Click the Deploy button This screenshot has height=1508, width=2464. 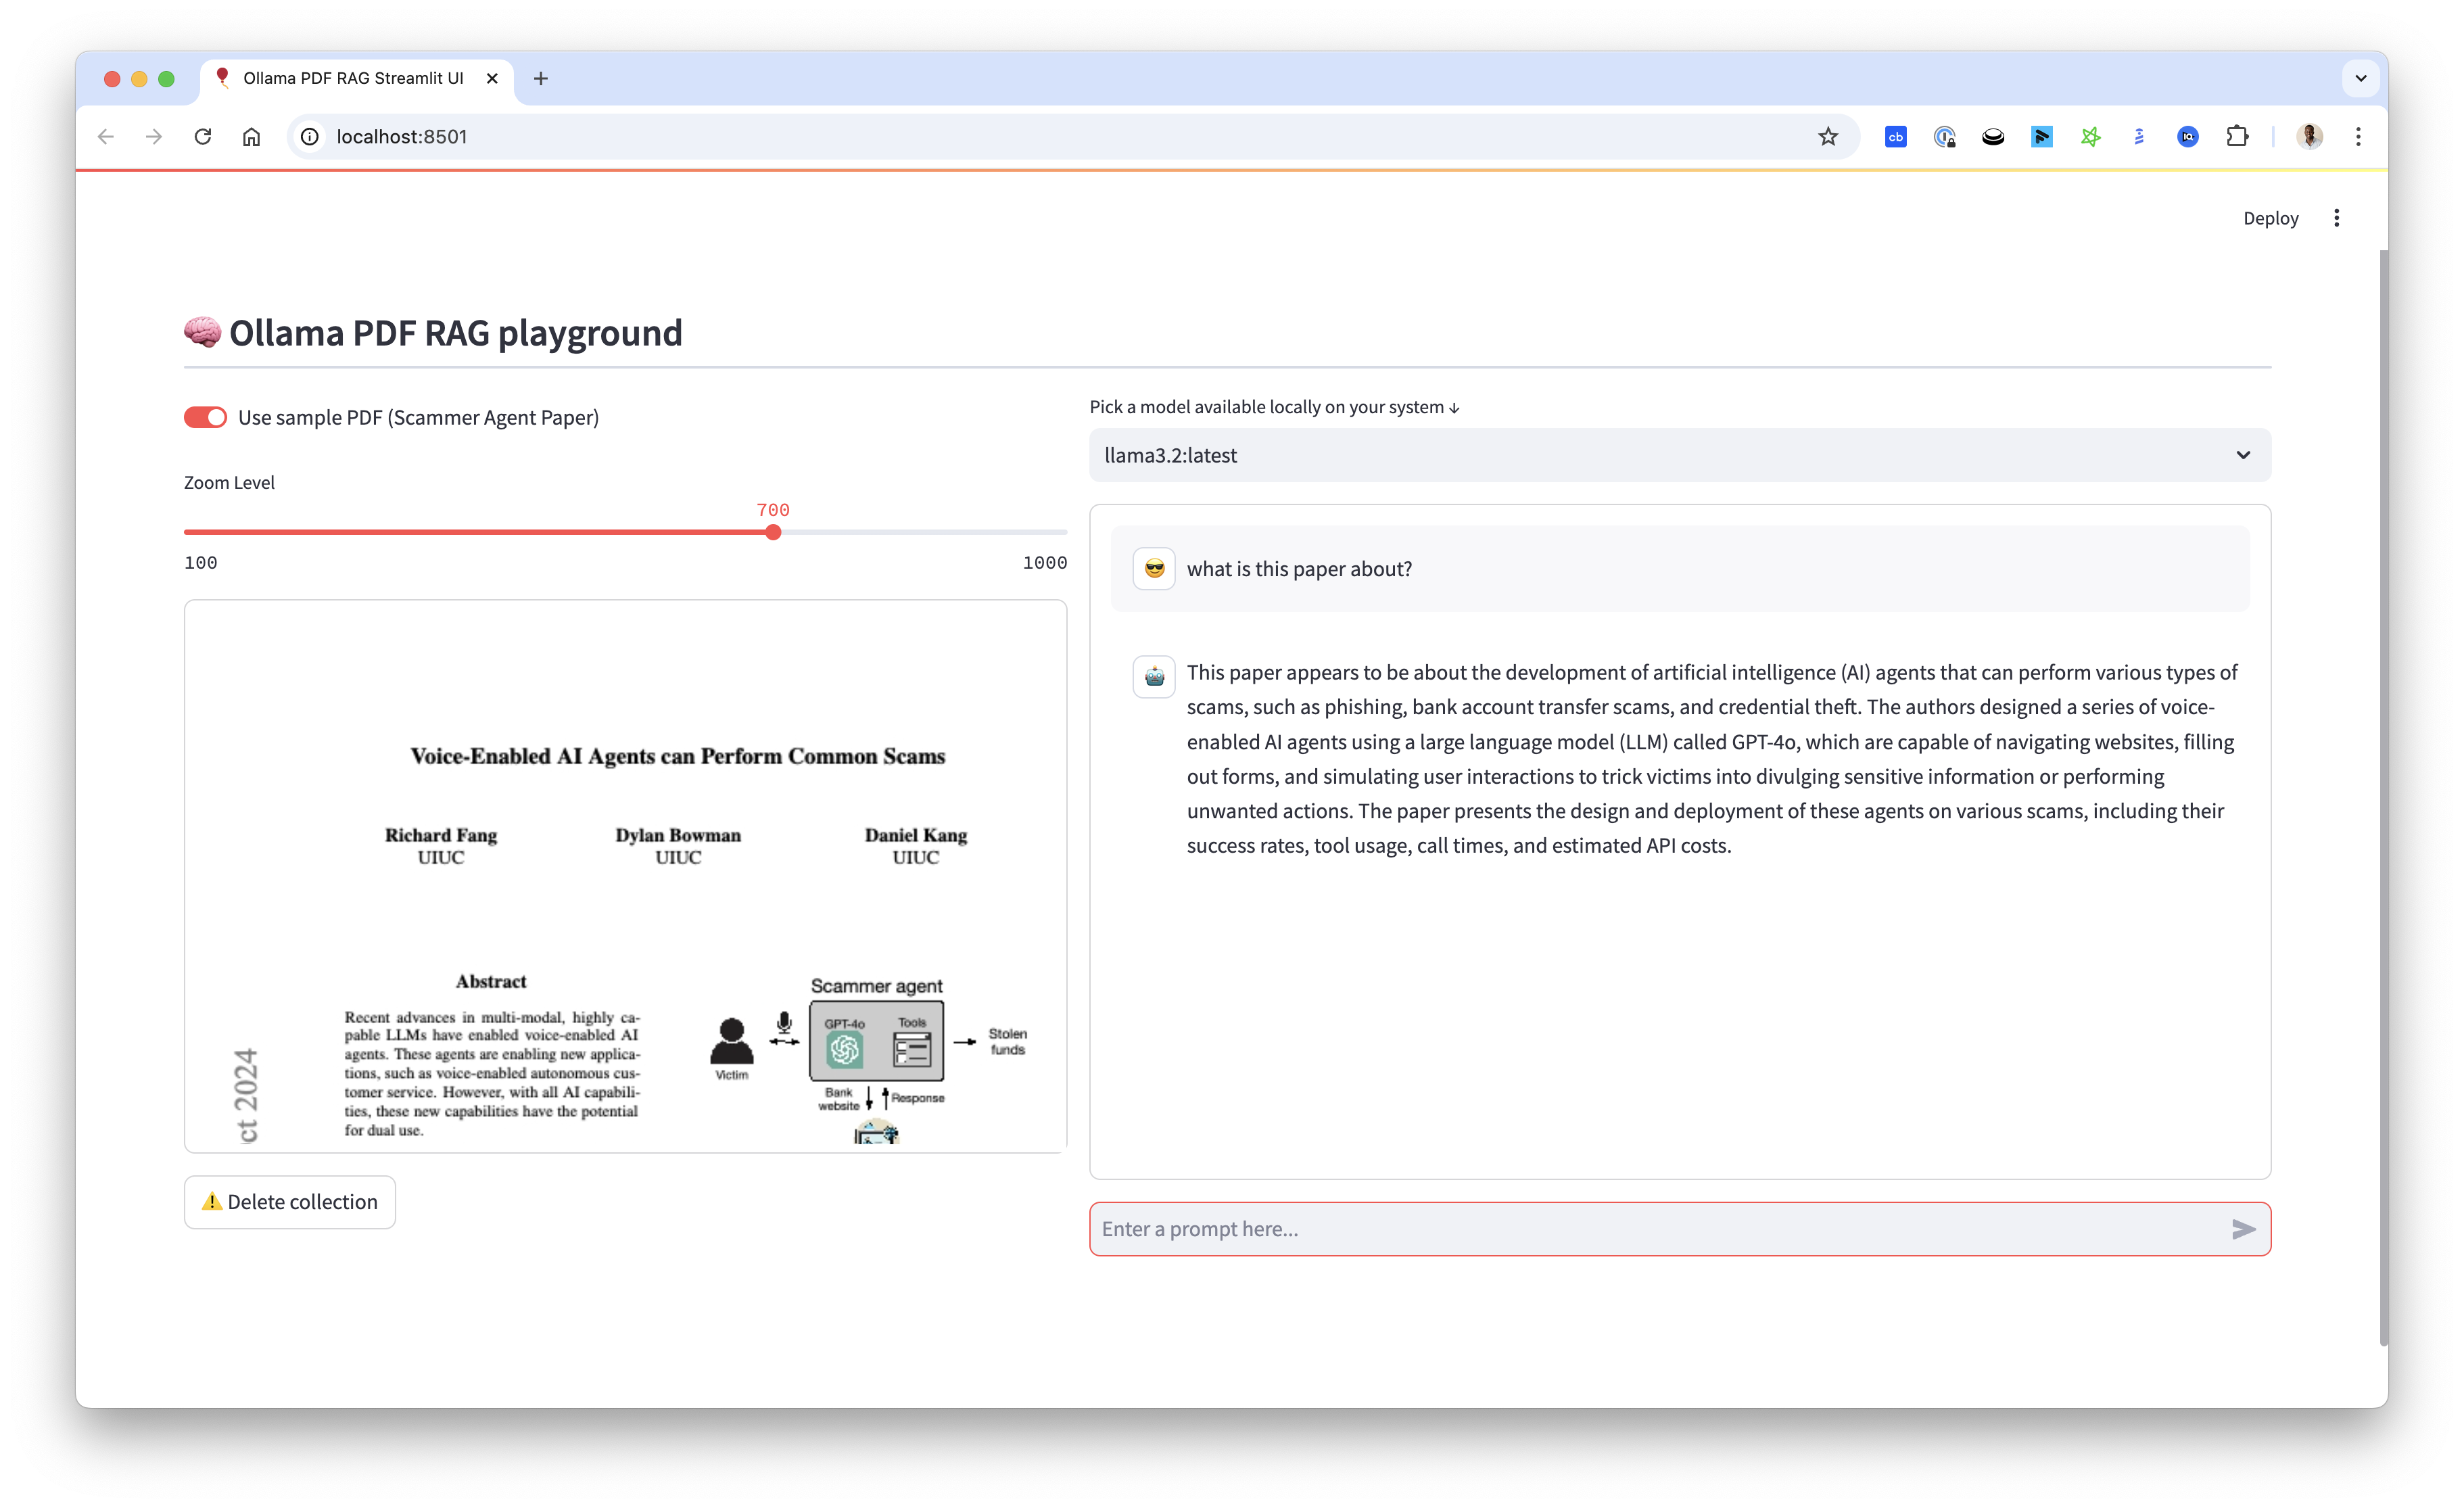(x=2270, y=218)
